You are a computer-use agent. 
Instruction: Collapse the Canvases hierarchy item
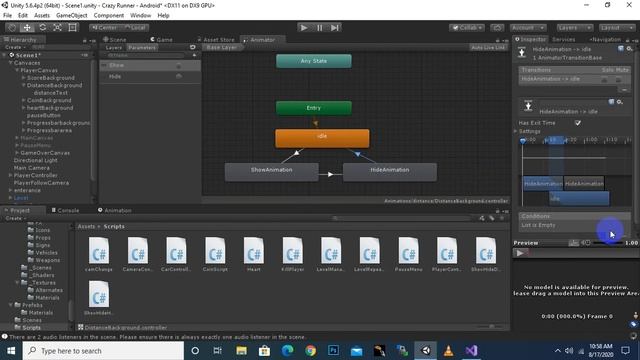tap(10, 63)
